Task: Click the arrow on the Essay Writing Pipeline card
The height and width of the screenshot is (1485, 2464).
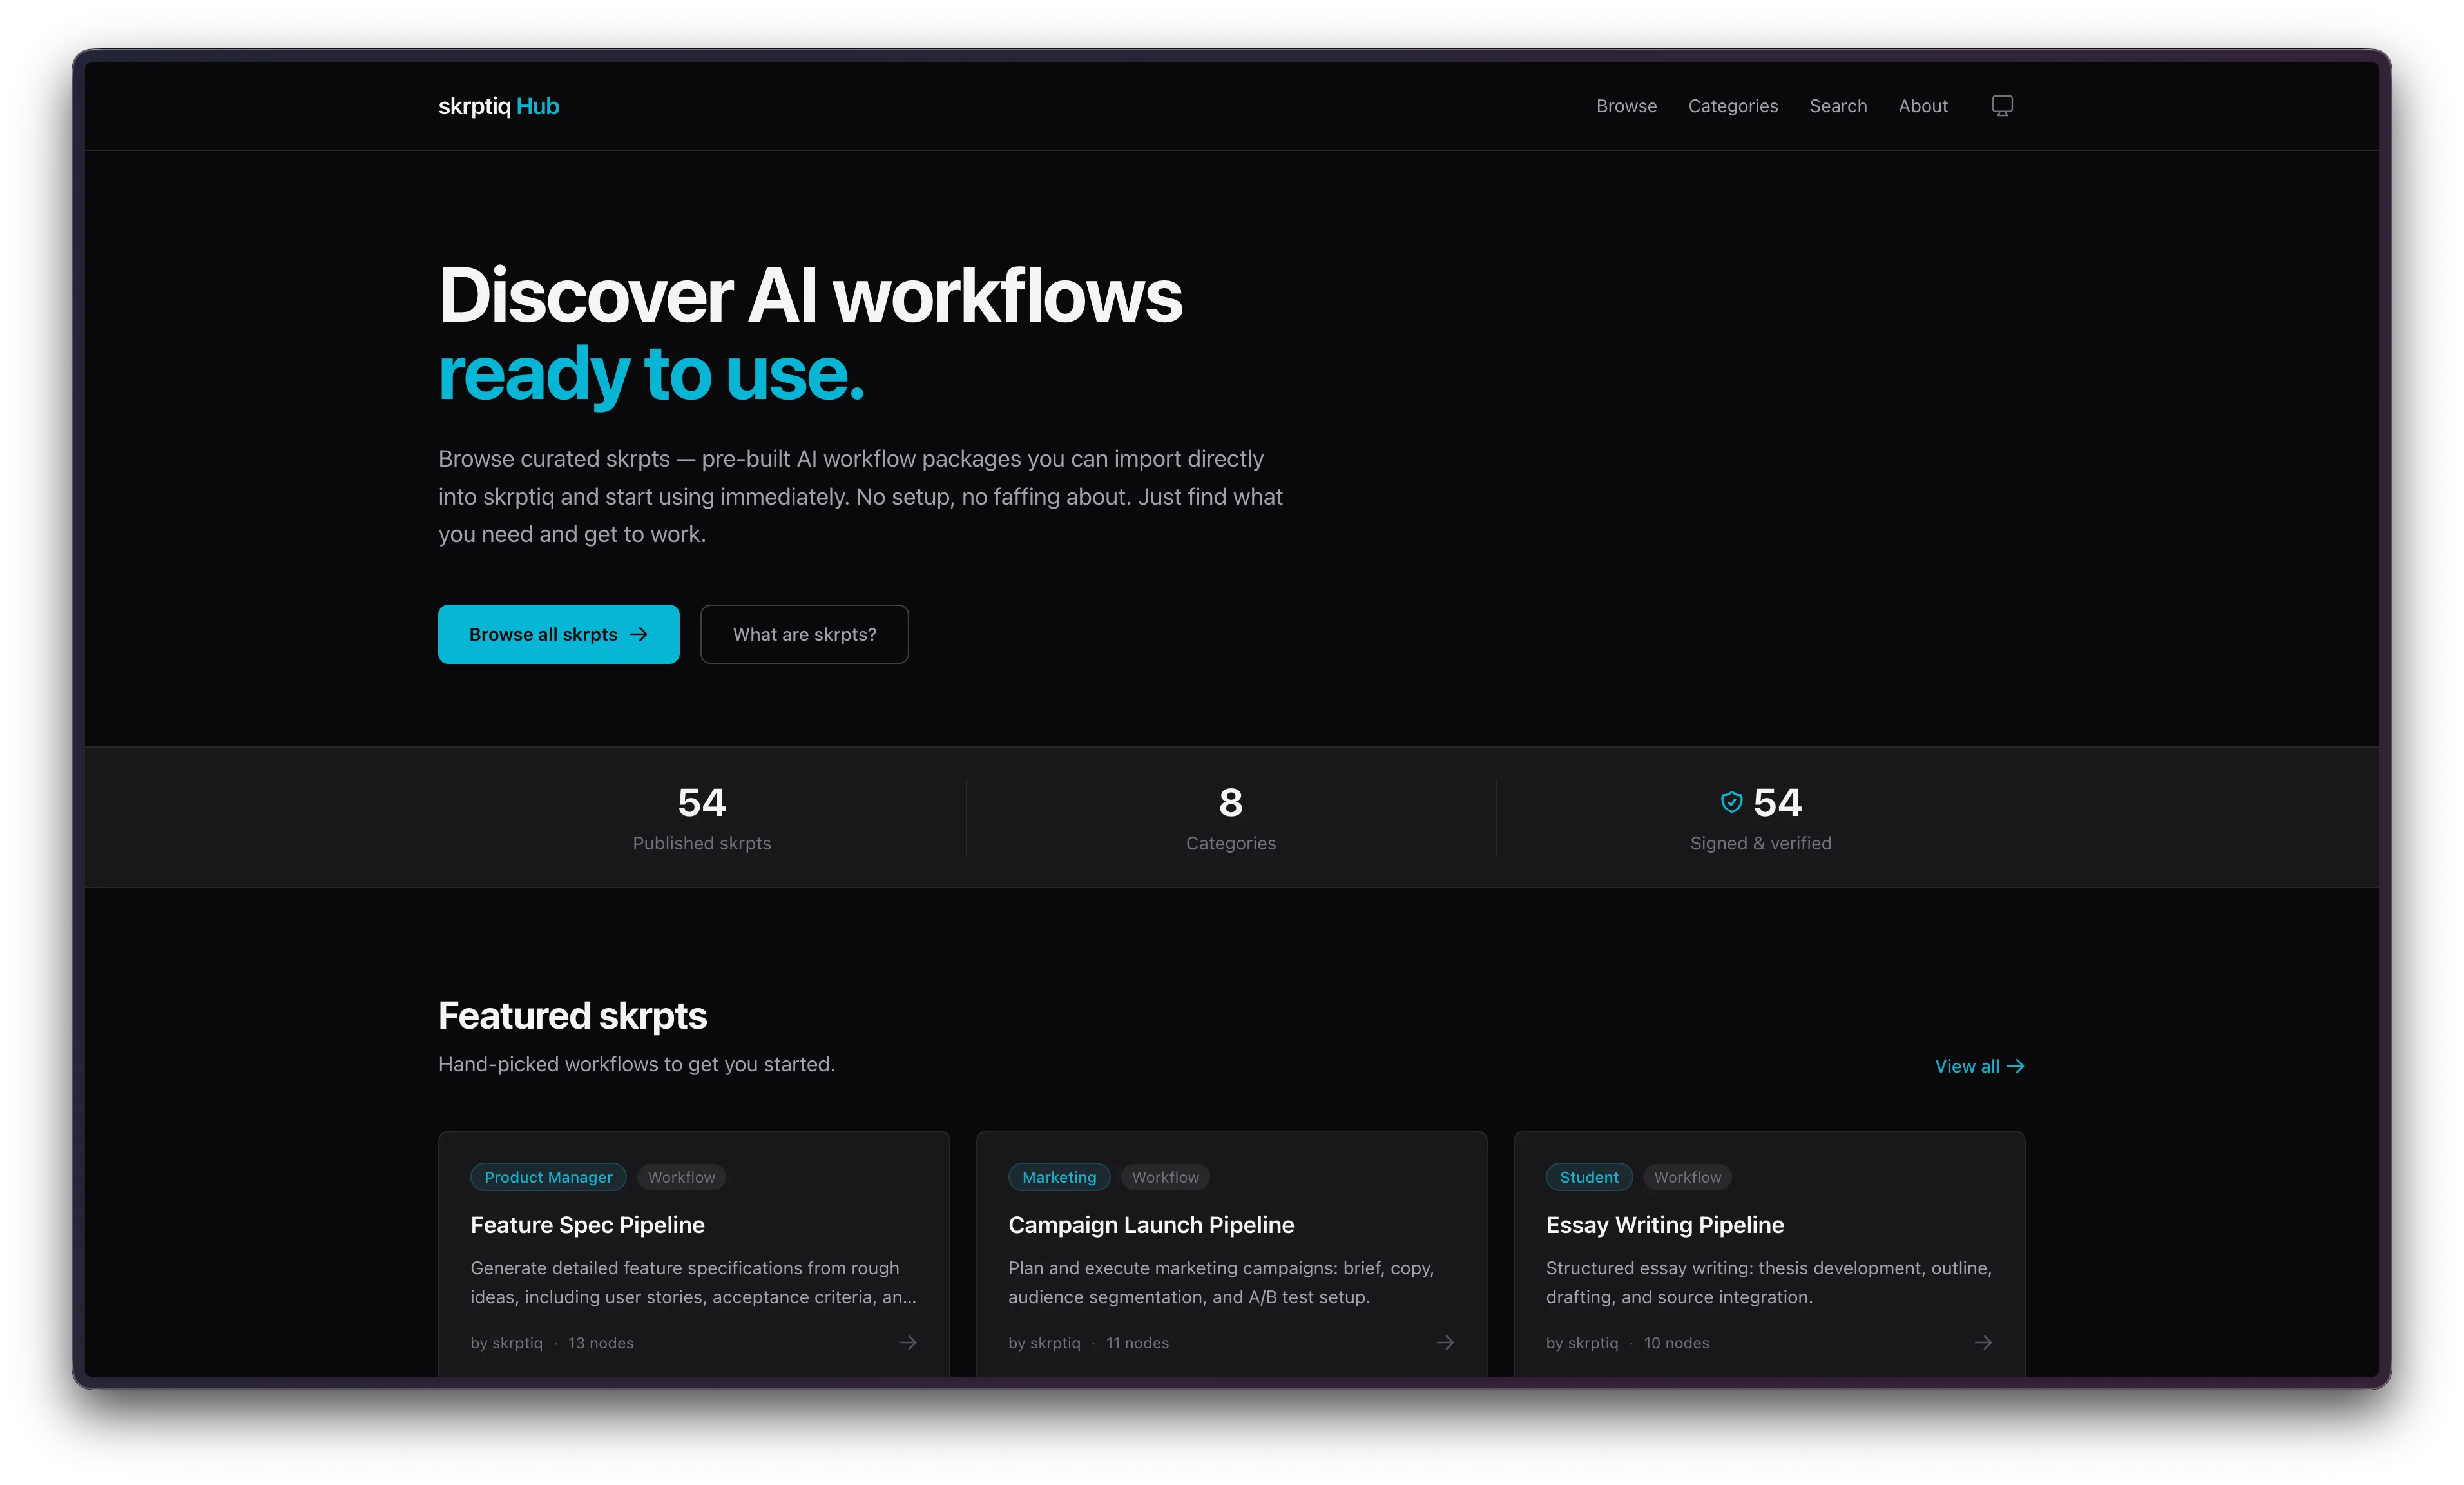Action: 1983,1343
